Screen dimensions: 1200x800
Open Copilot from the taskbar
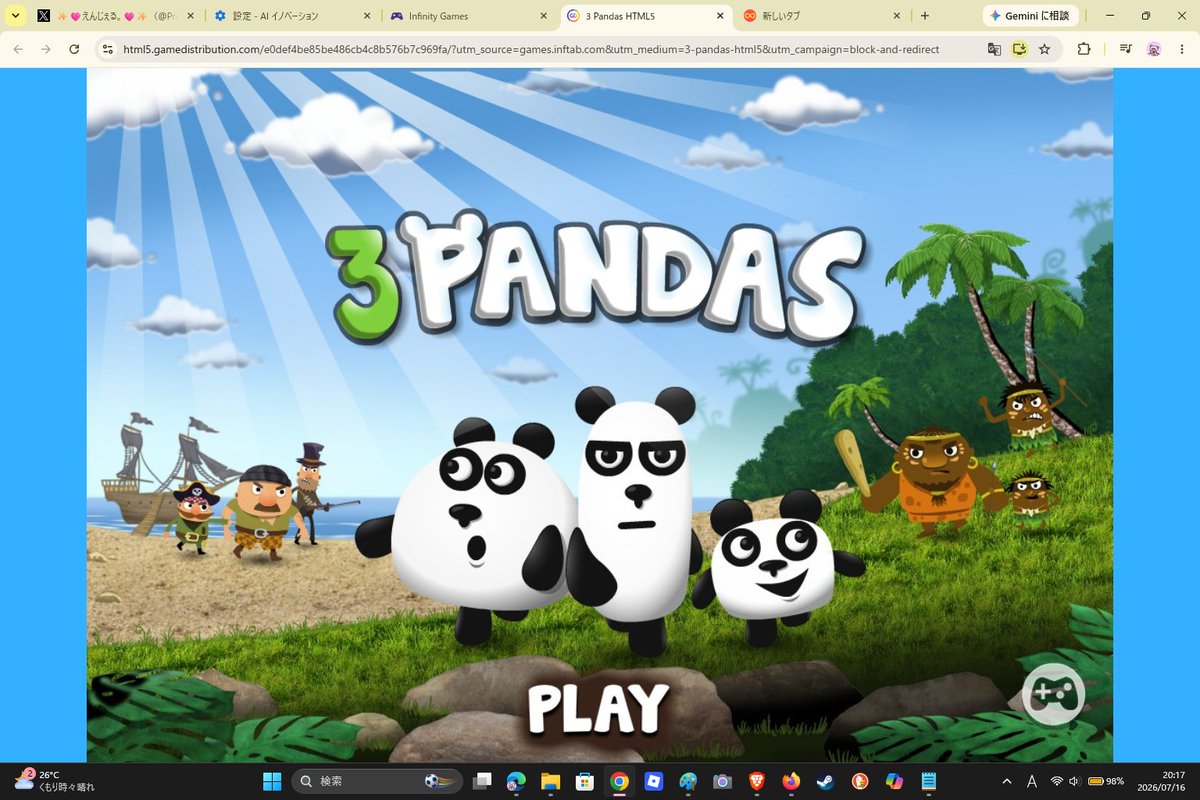point(894,781)
